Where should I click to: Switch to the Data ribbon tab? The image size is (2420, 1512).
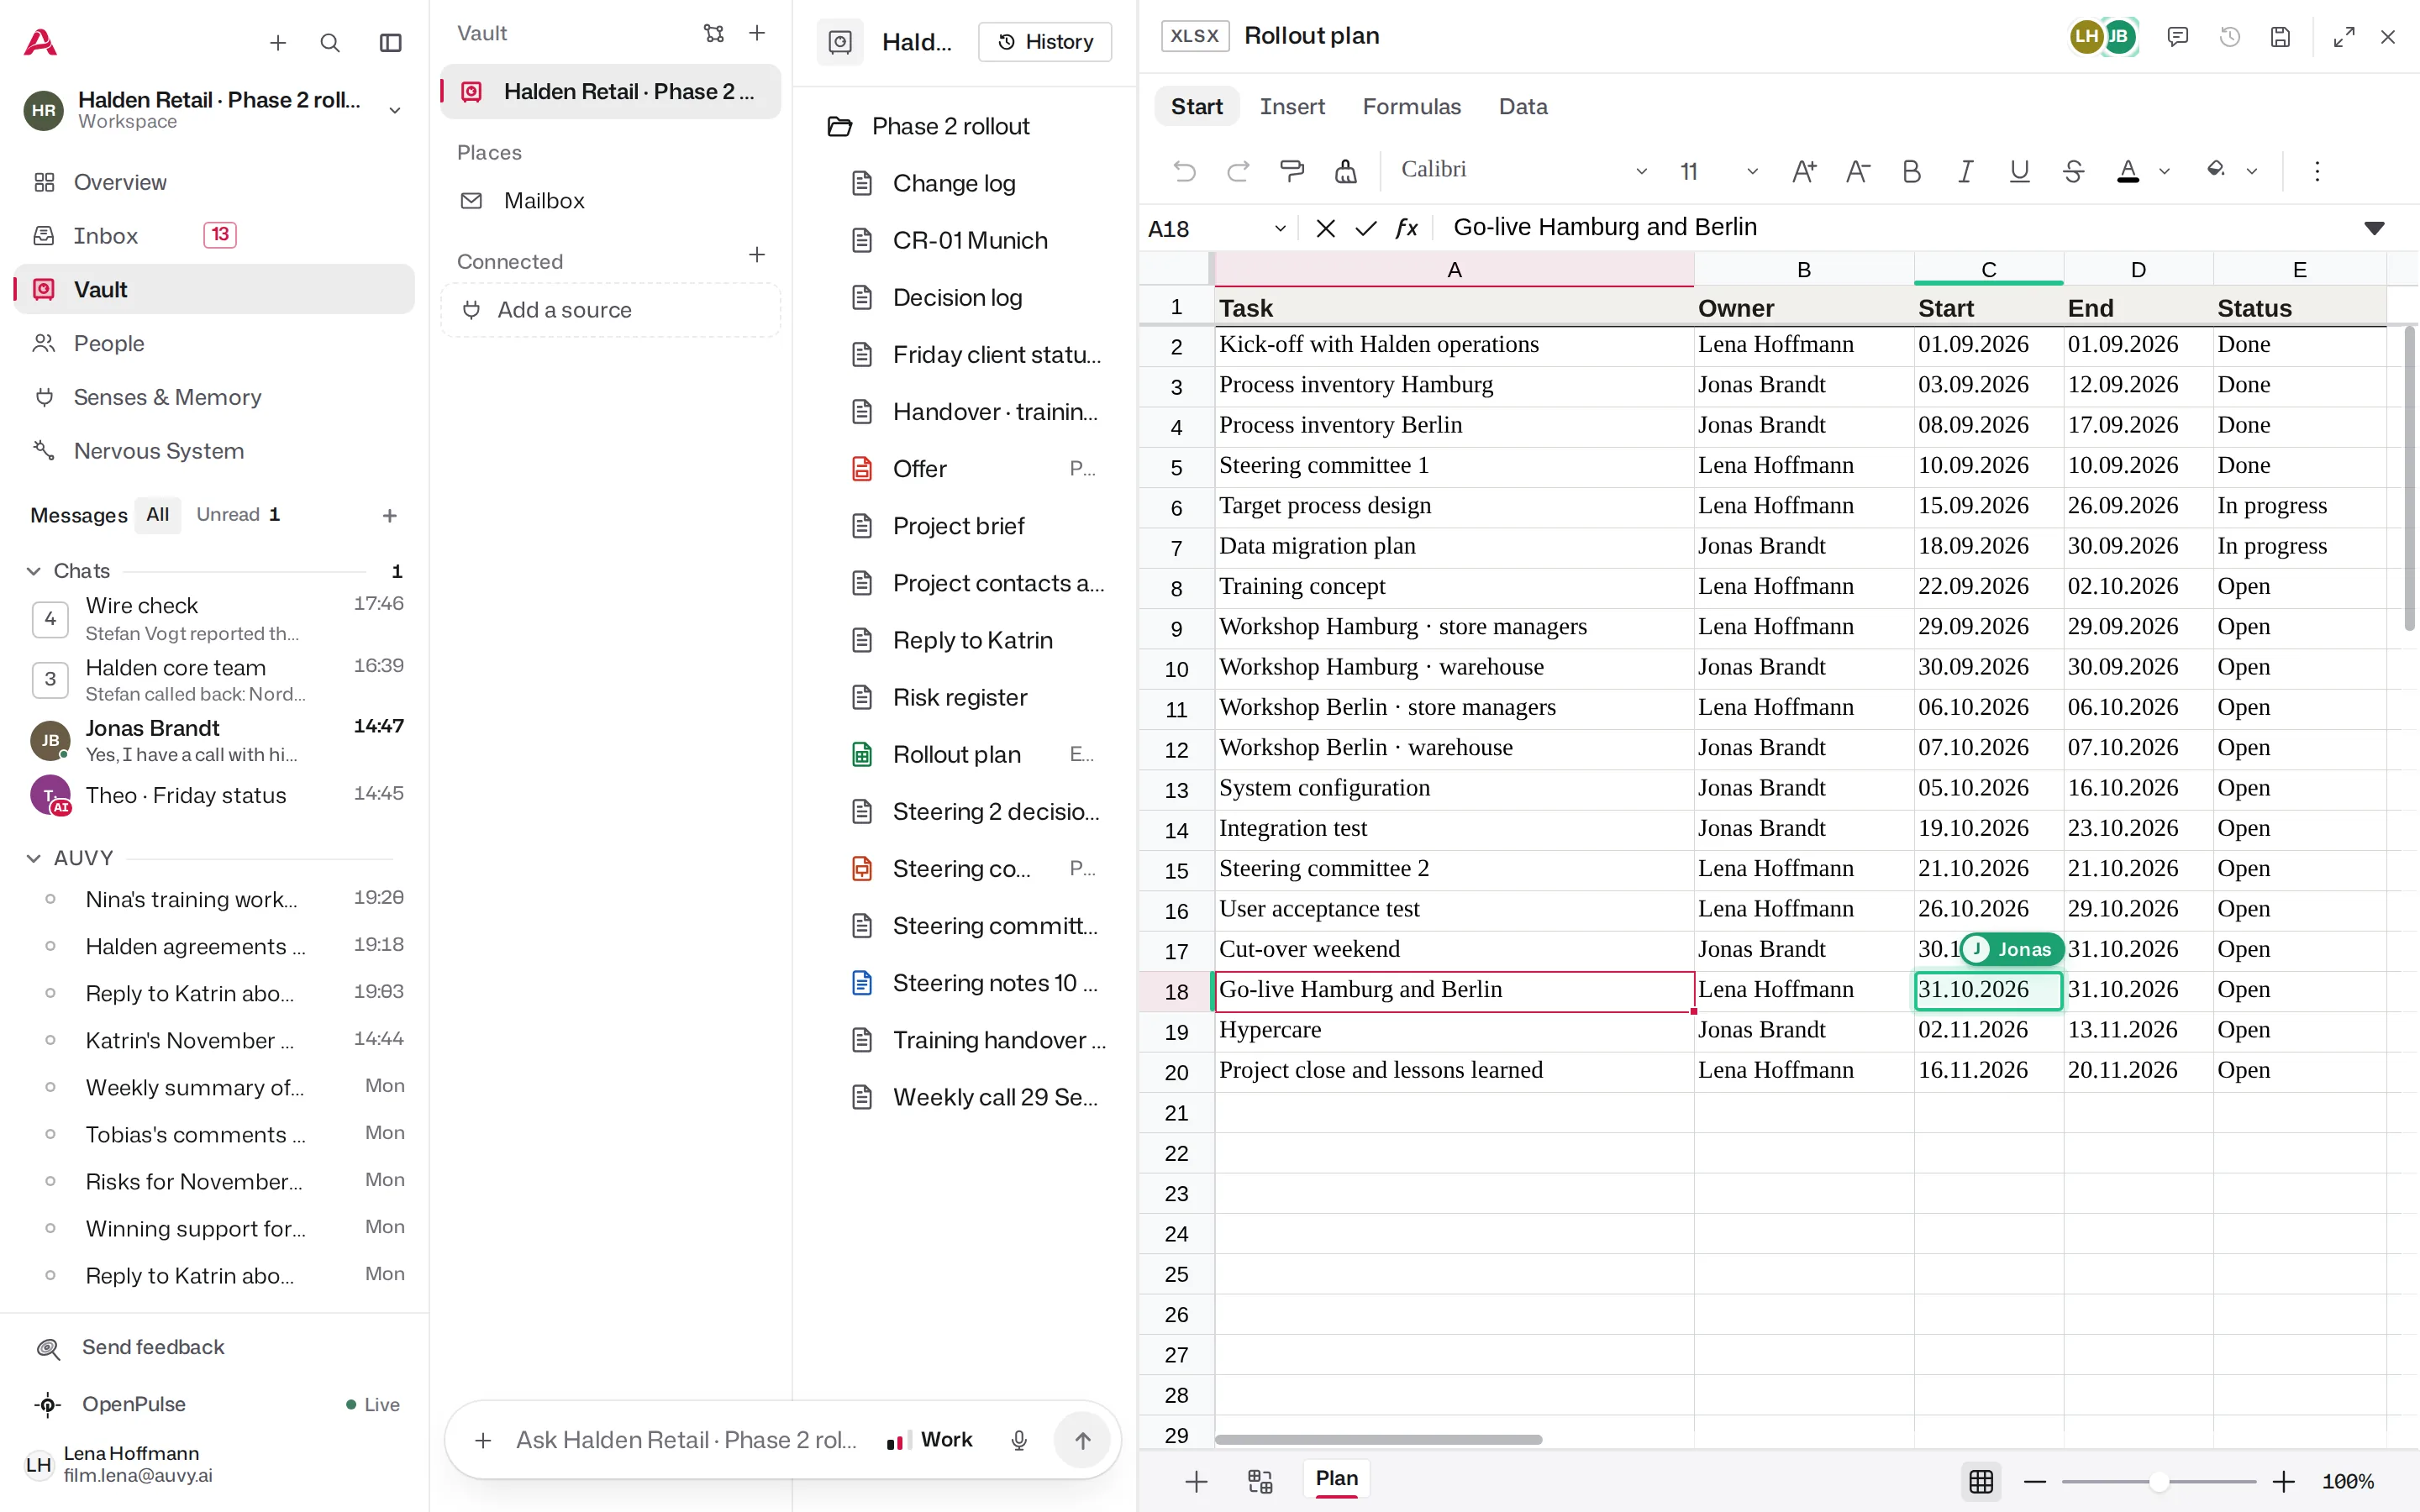tap(1522, 107)
